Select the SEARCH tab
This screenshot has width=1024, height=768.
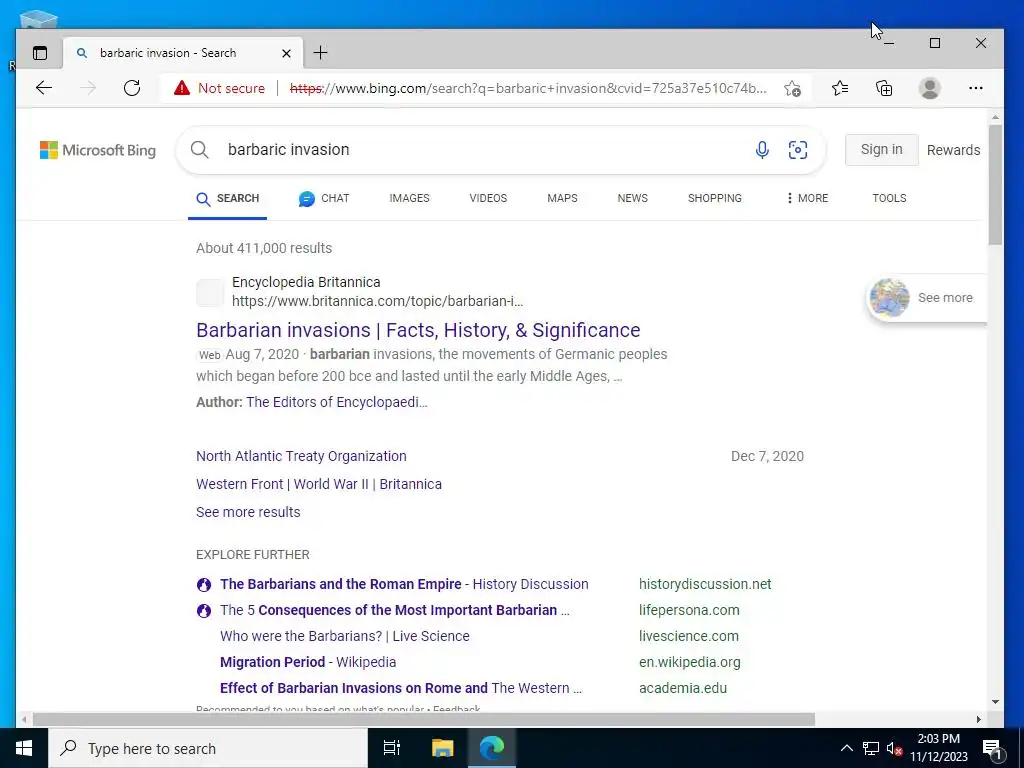coord(227,199)
